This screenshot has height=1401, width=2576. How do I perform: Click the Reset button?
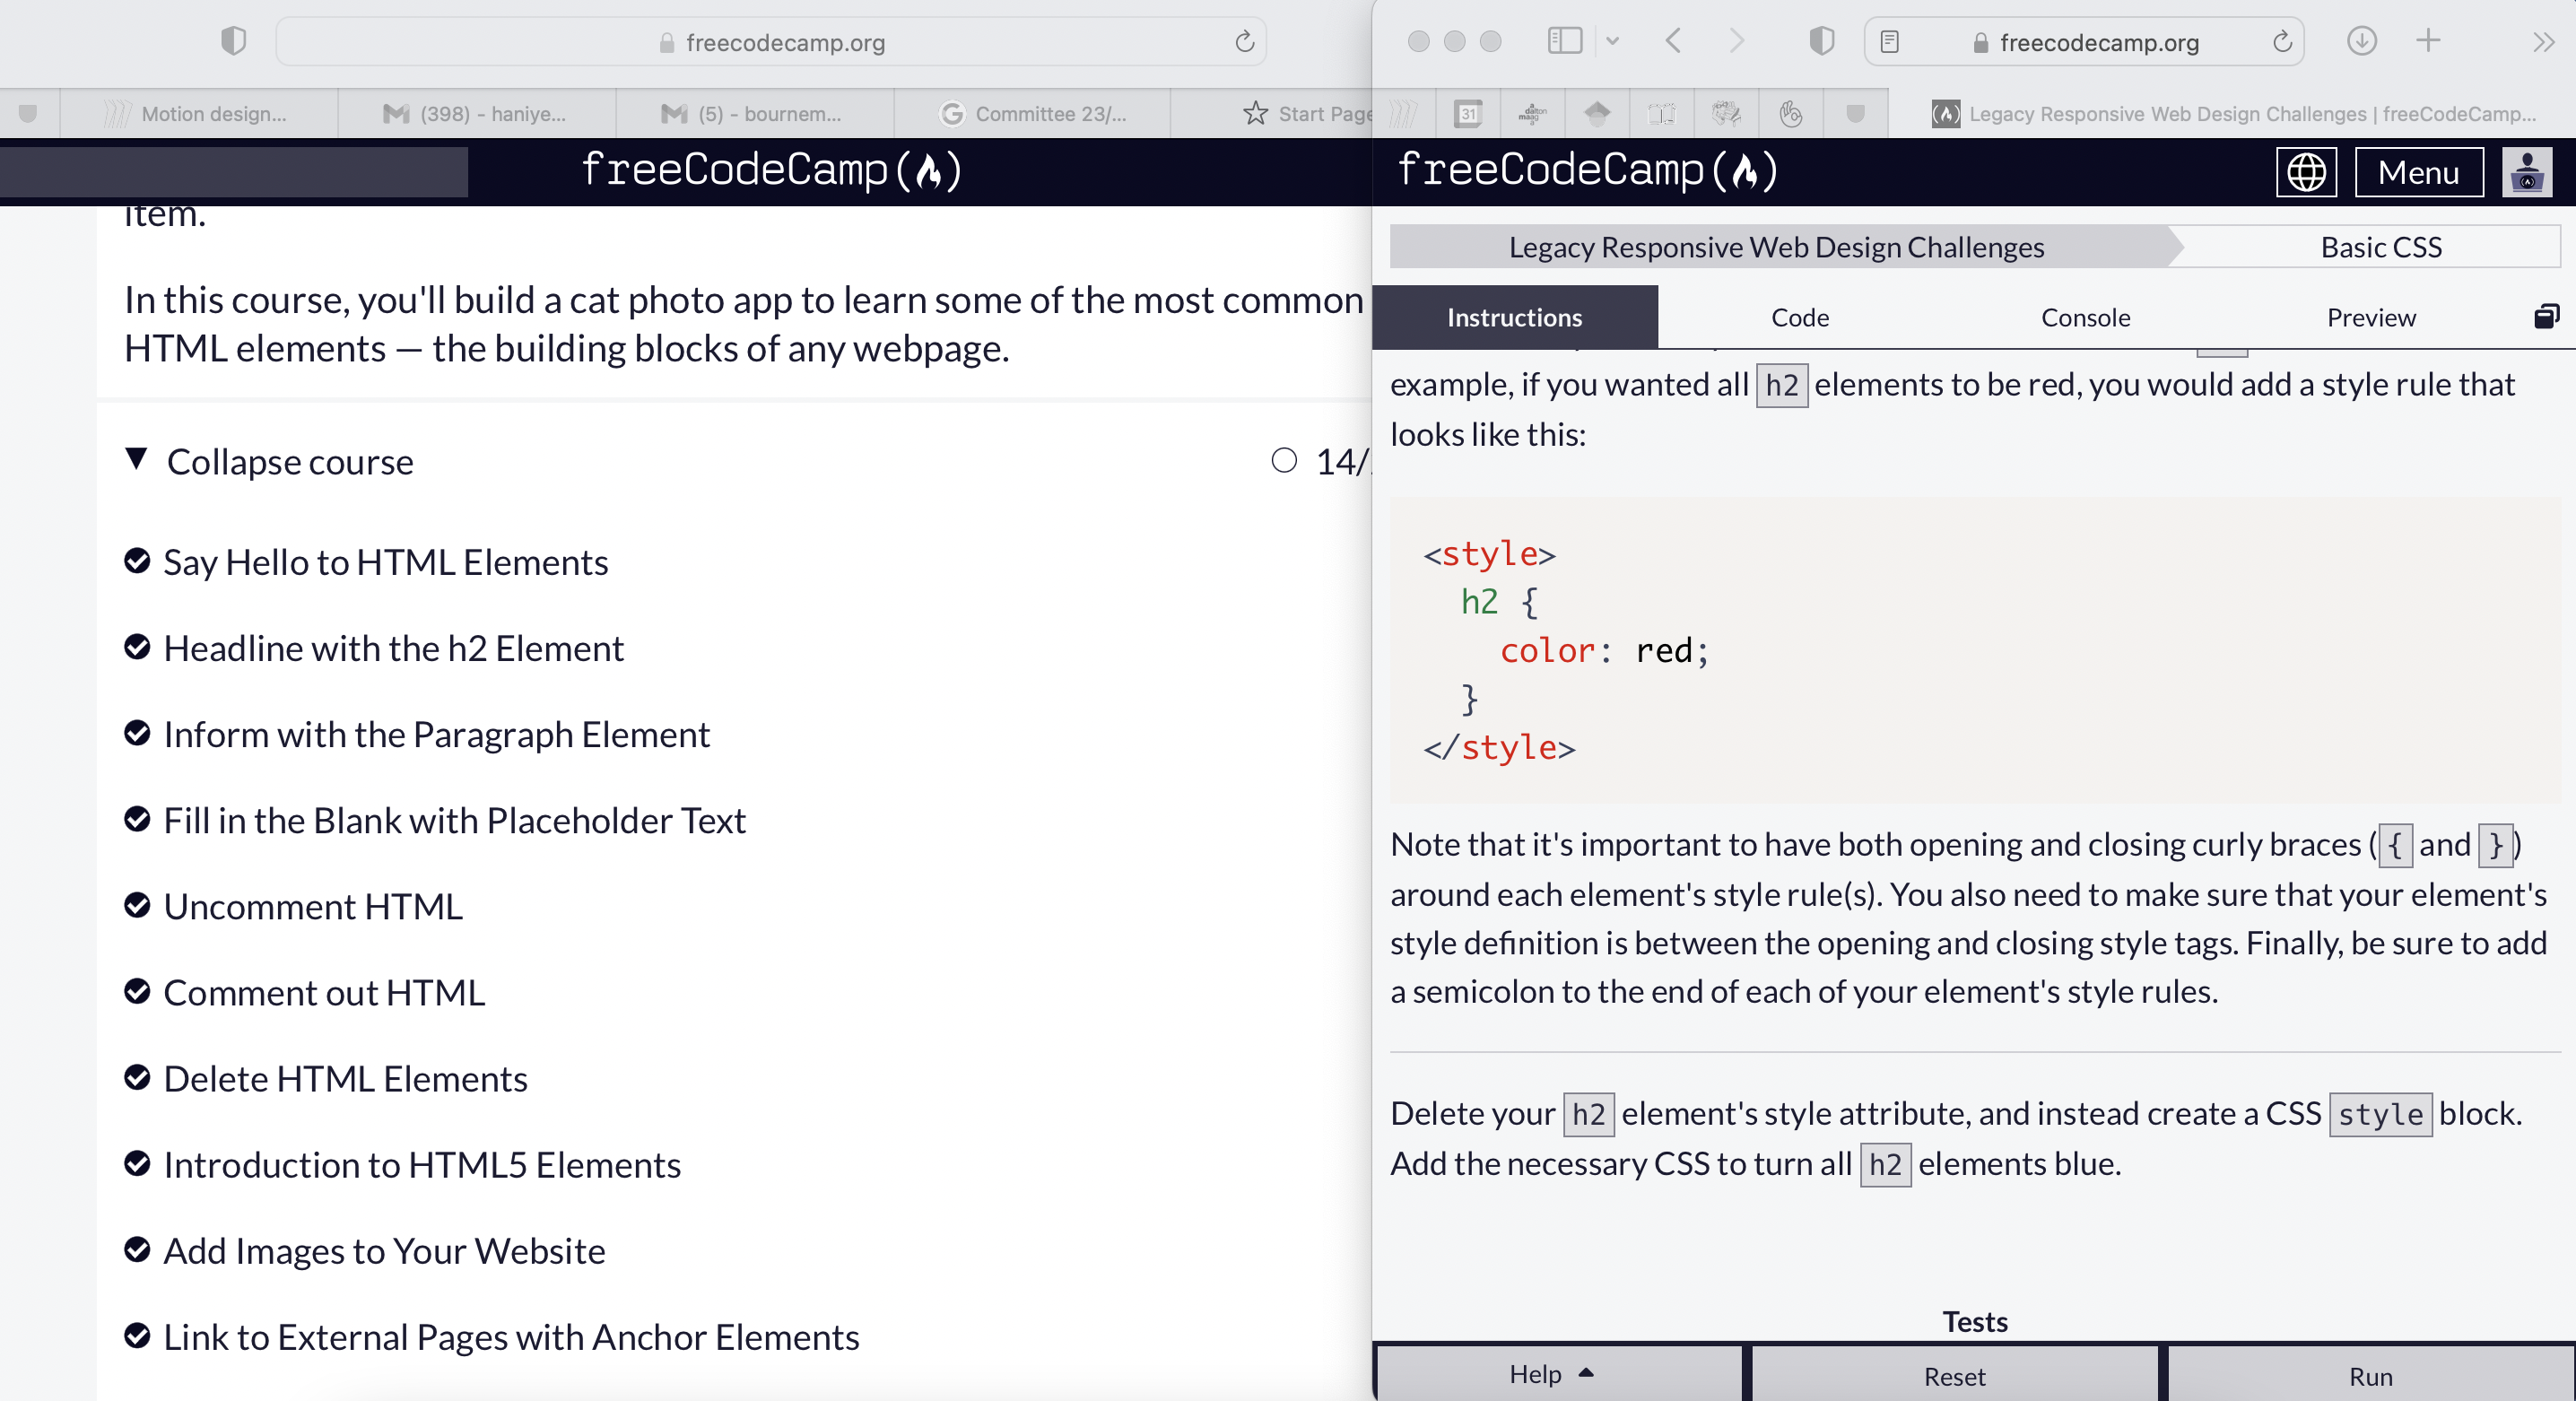click(x=1954, y=1375)
